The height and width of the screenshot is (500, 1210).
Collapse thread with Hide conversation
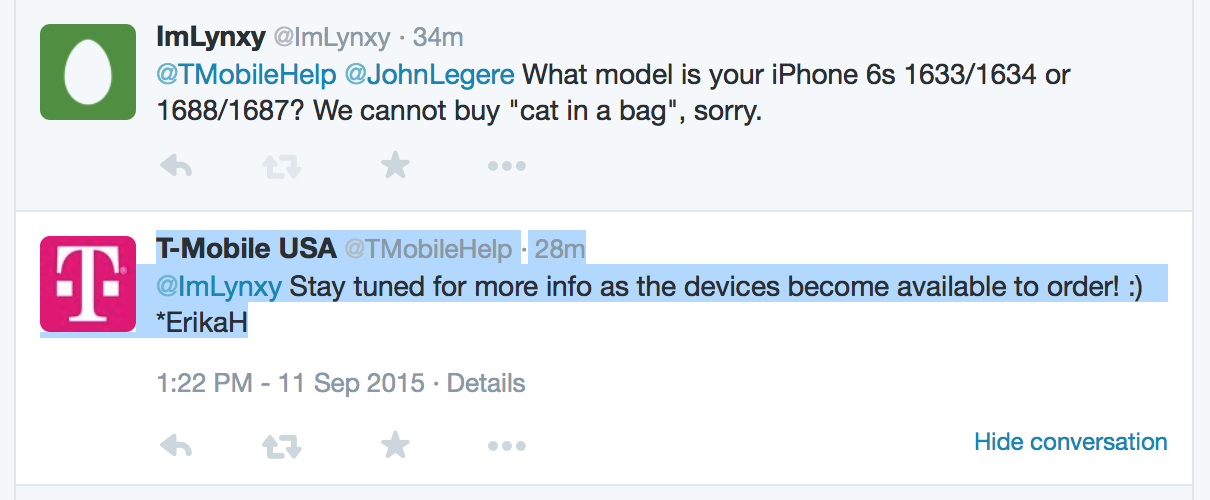[x=1071, y=441]
